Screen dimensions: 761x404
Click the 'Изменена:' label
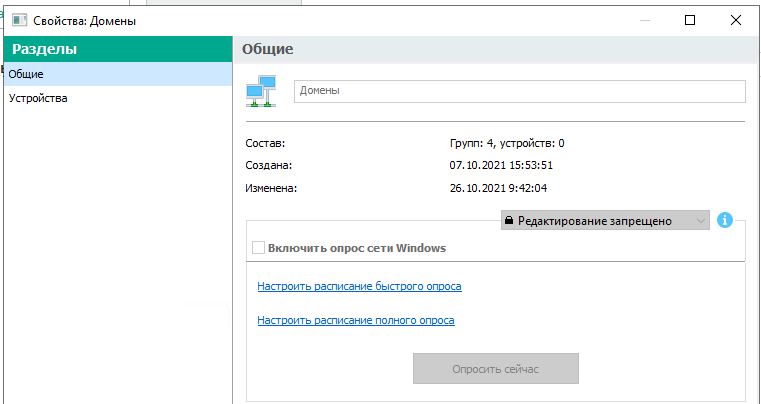pos(271,188)
